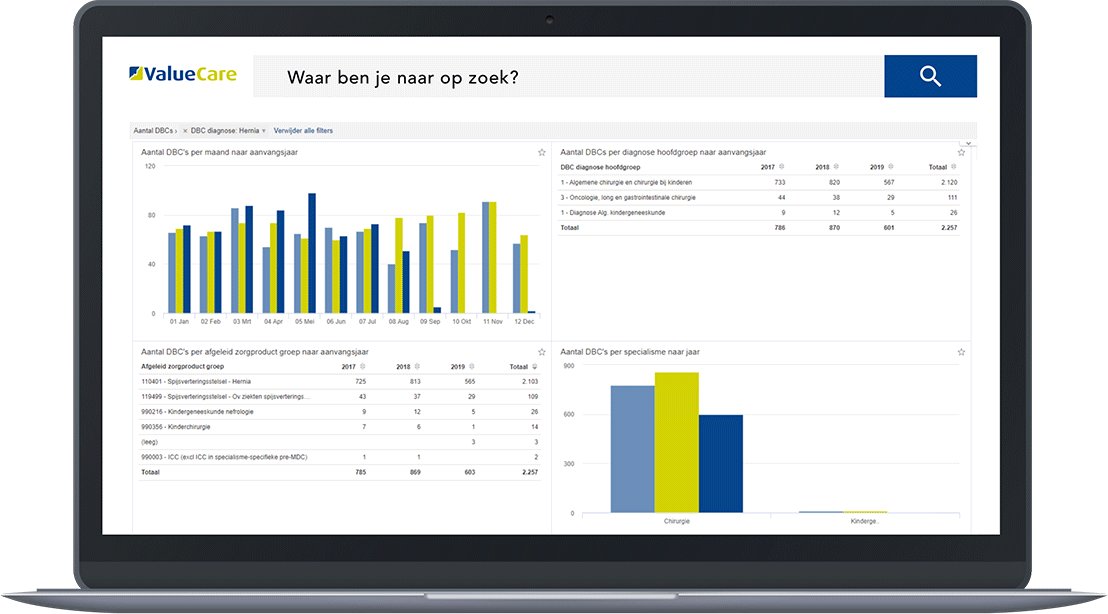This screenshot has width=1108, height=614.
Task: Expand the Aantal DBCs breadcrumb arrow
Action: (x=176, y=131)
